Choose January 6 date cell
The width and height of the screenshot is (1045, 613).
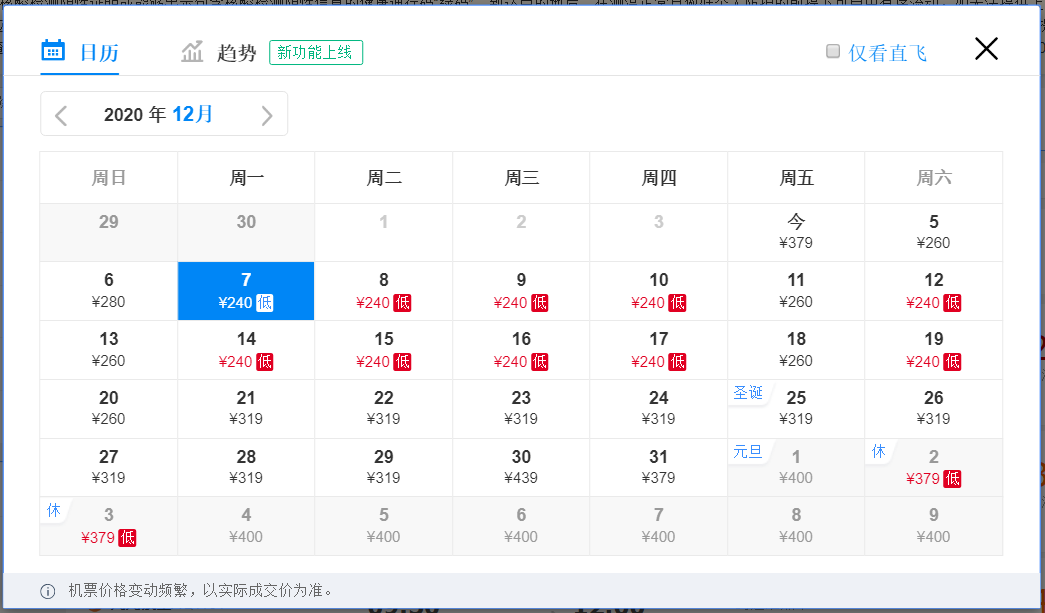521,526
